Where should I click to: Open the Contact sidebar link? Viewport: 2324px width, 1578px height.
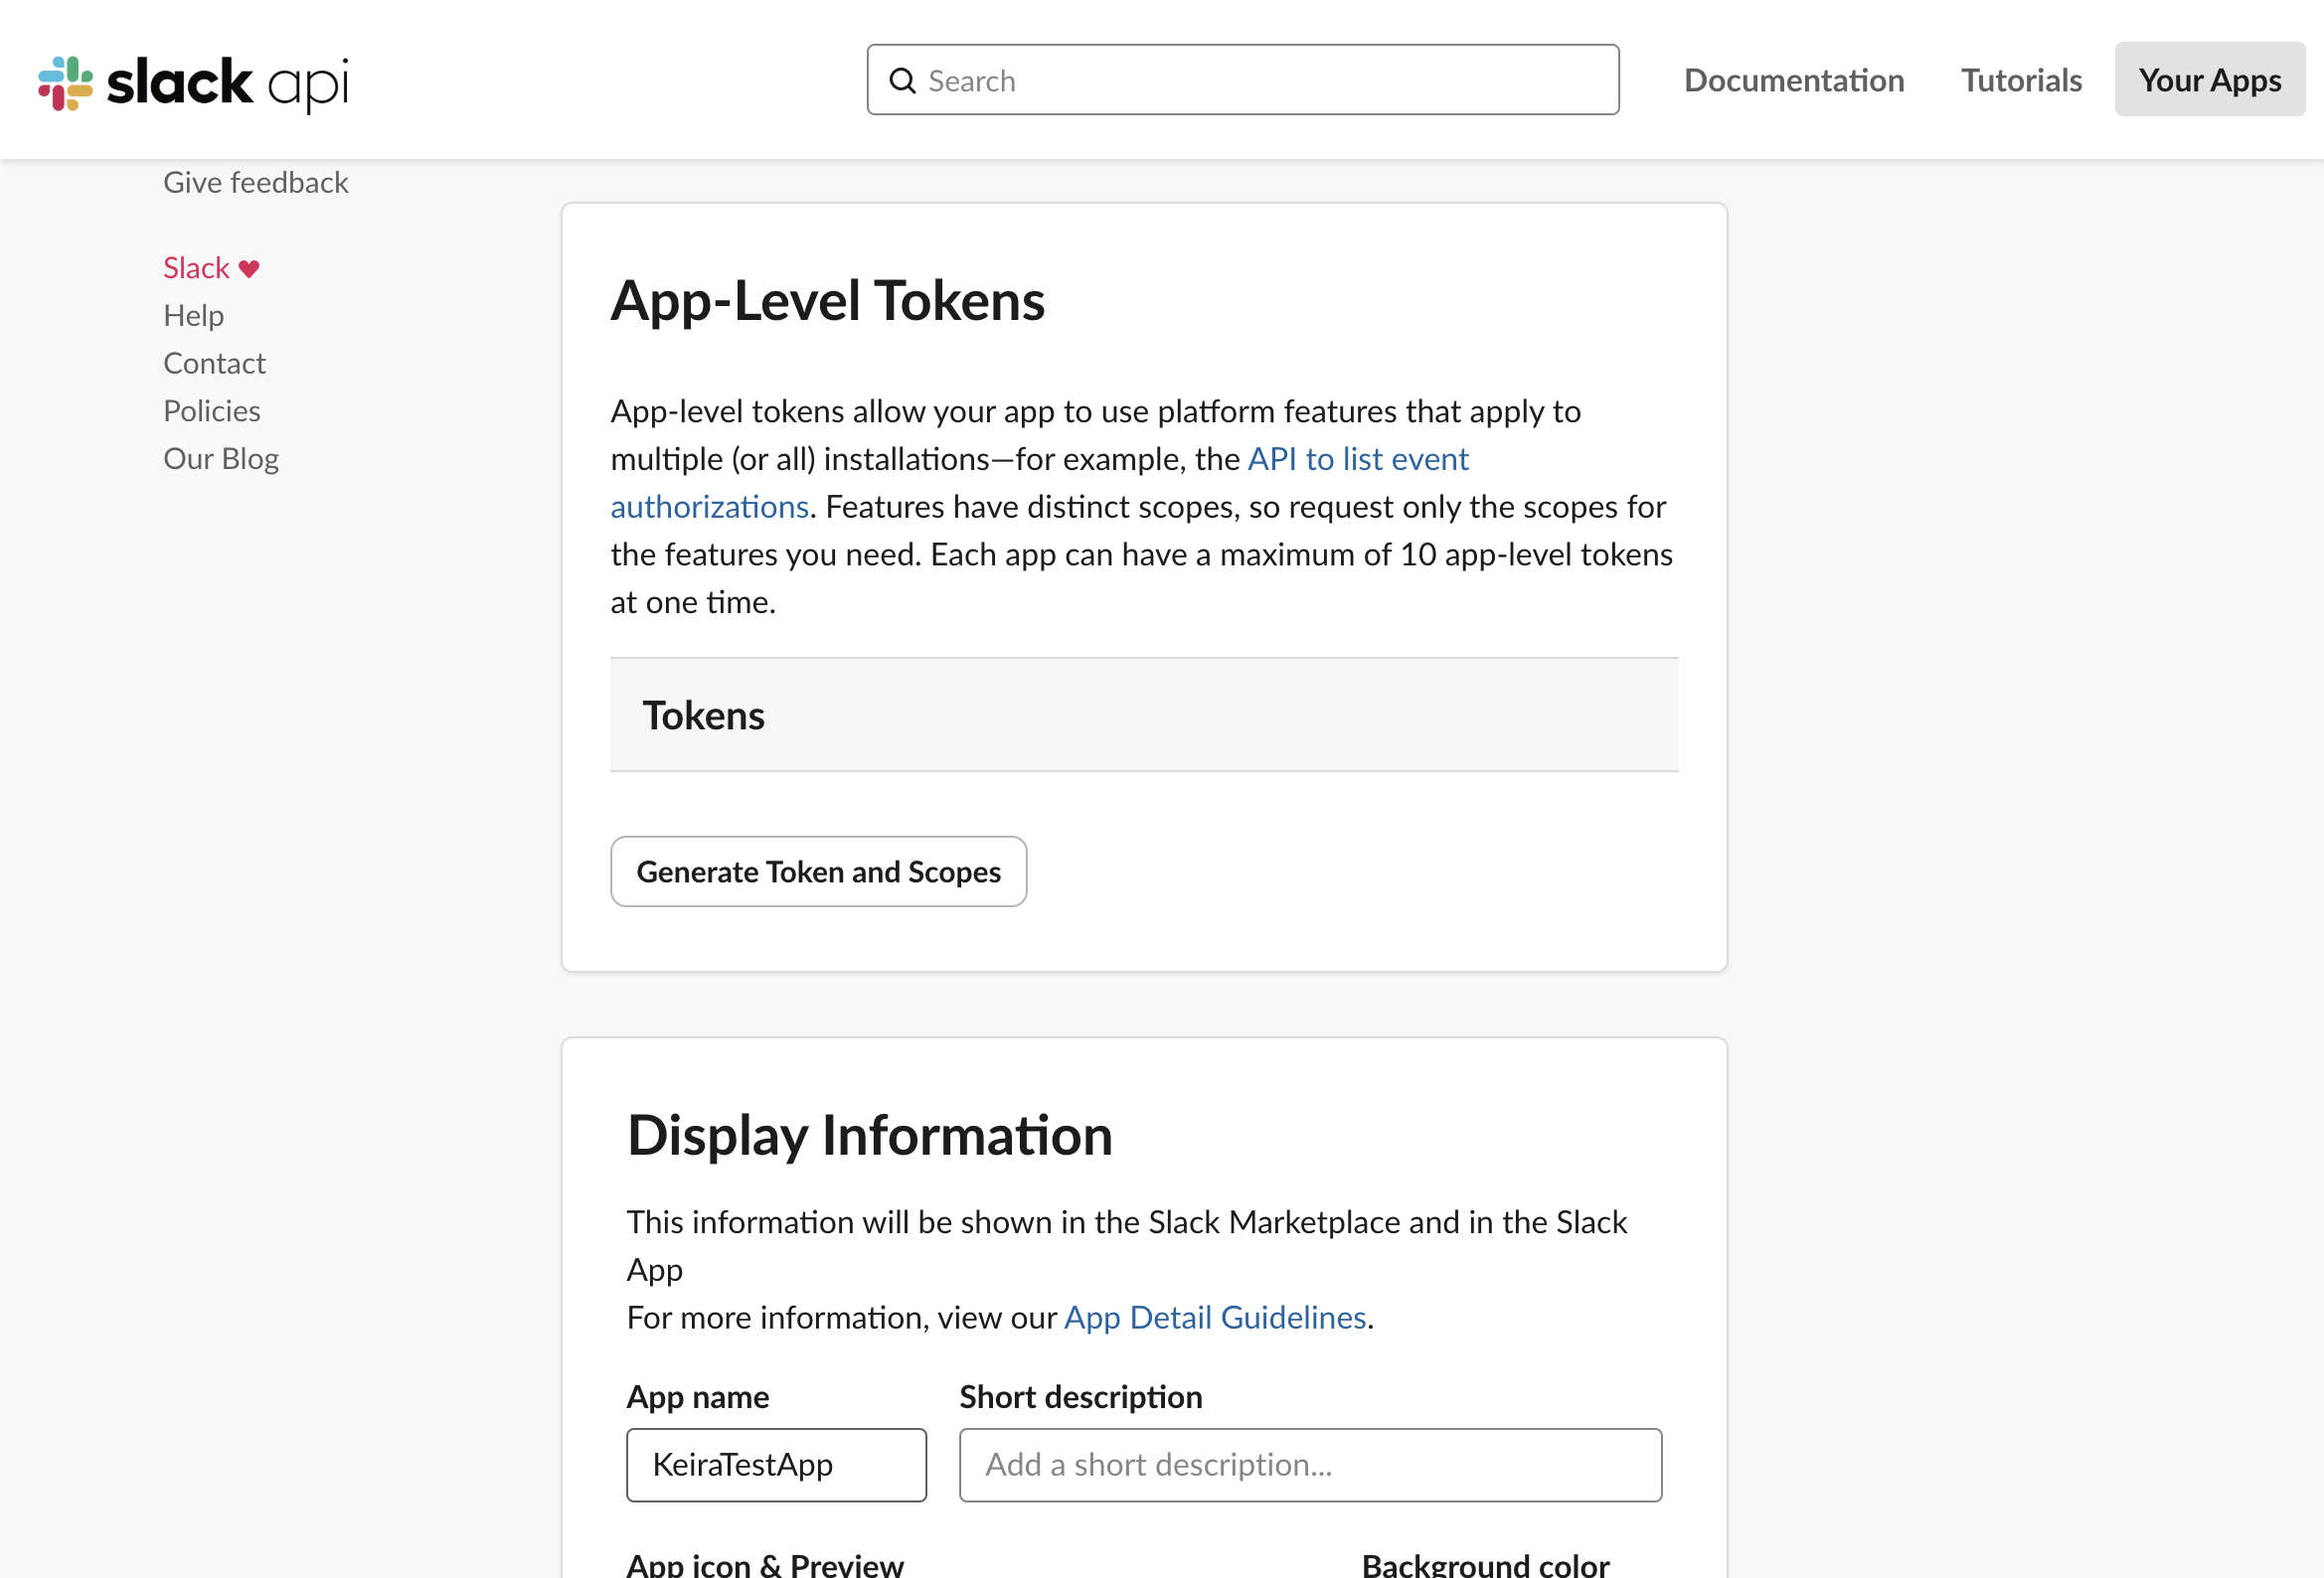[214, 363]
